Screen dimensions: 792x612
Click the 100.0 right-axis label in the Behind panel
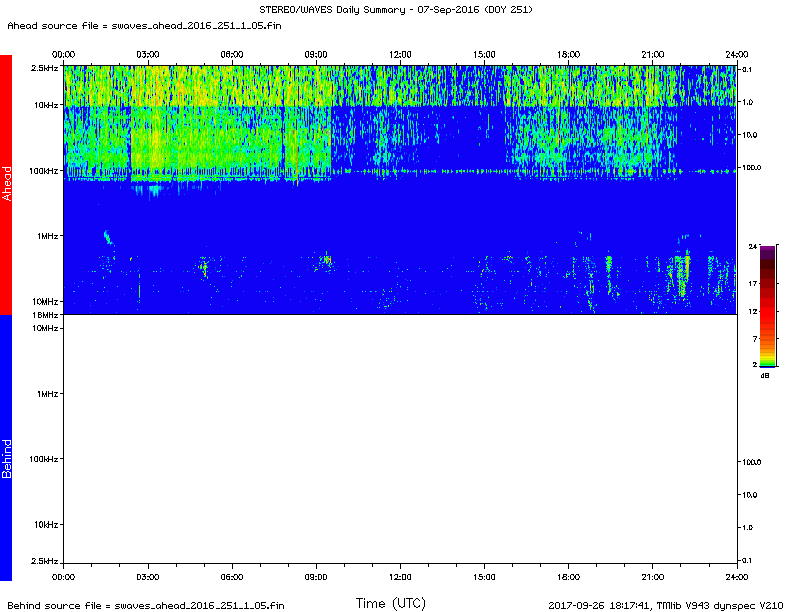752,462
